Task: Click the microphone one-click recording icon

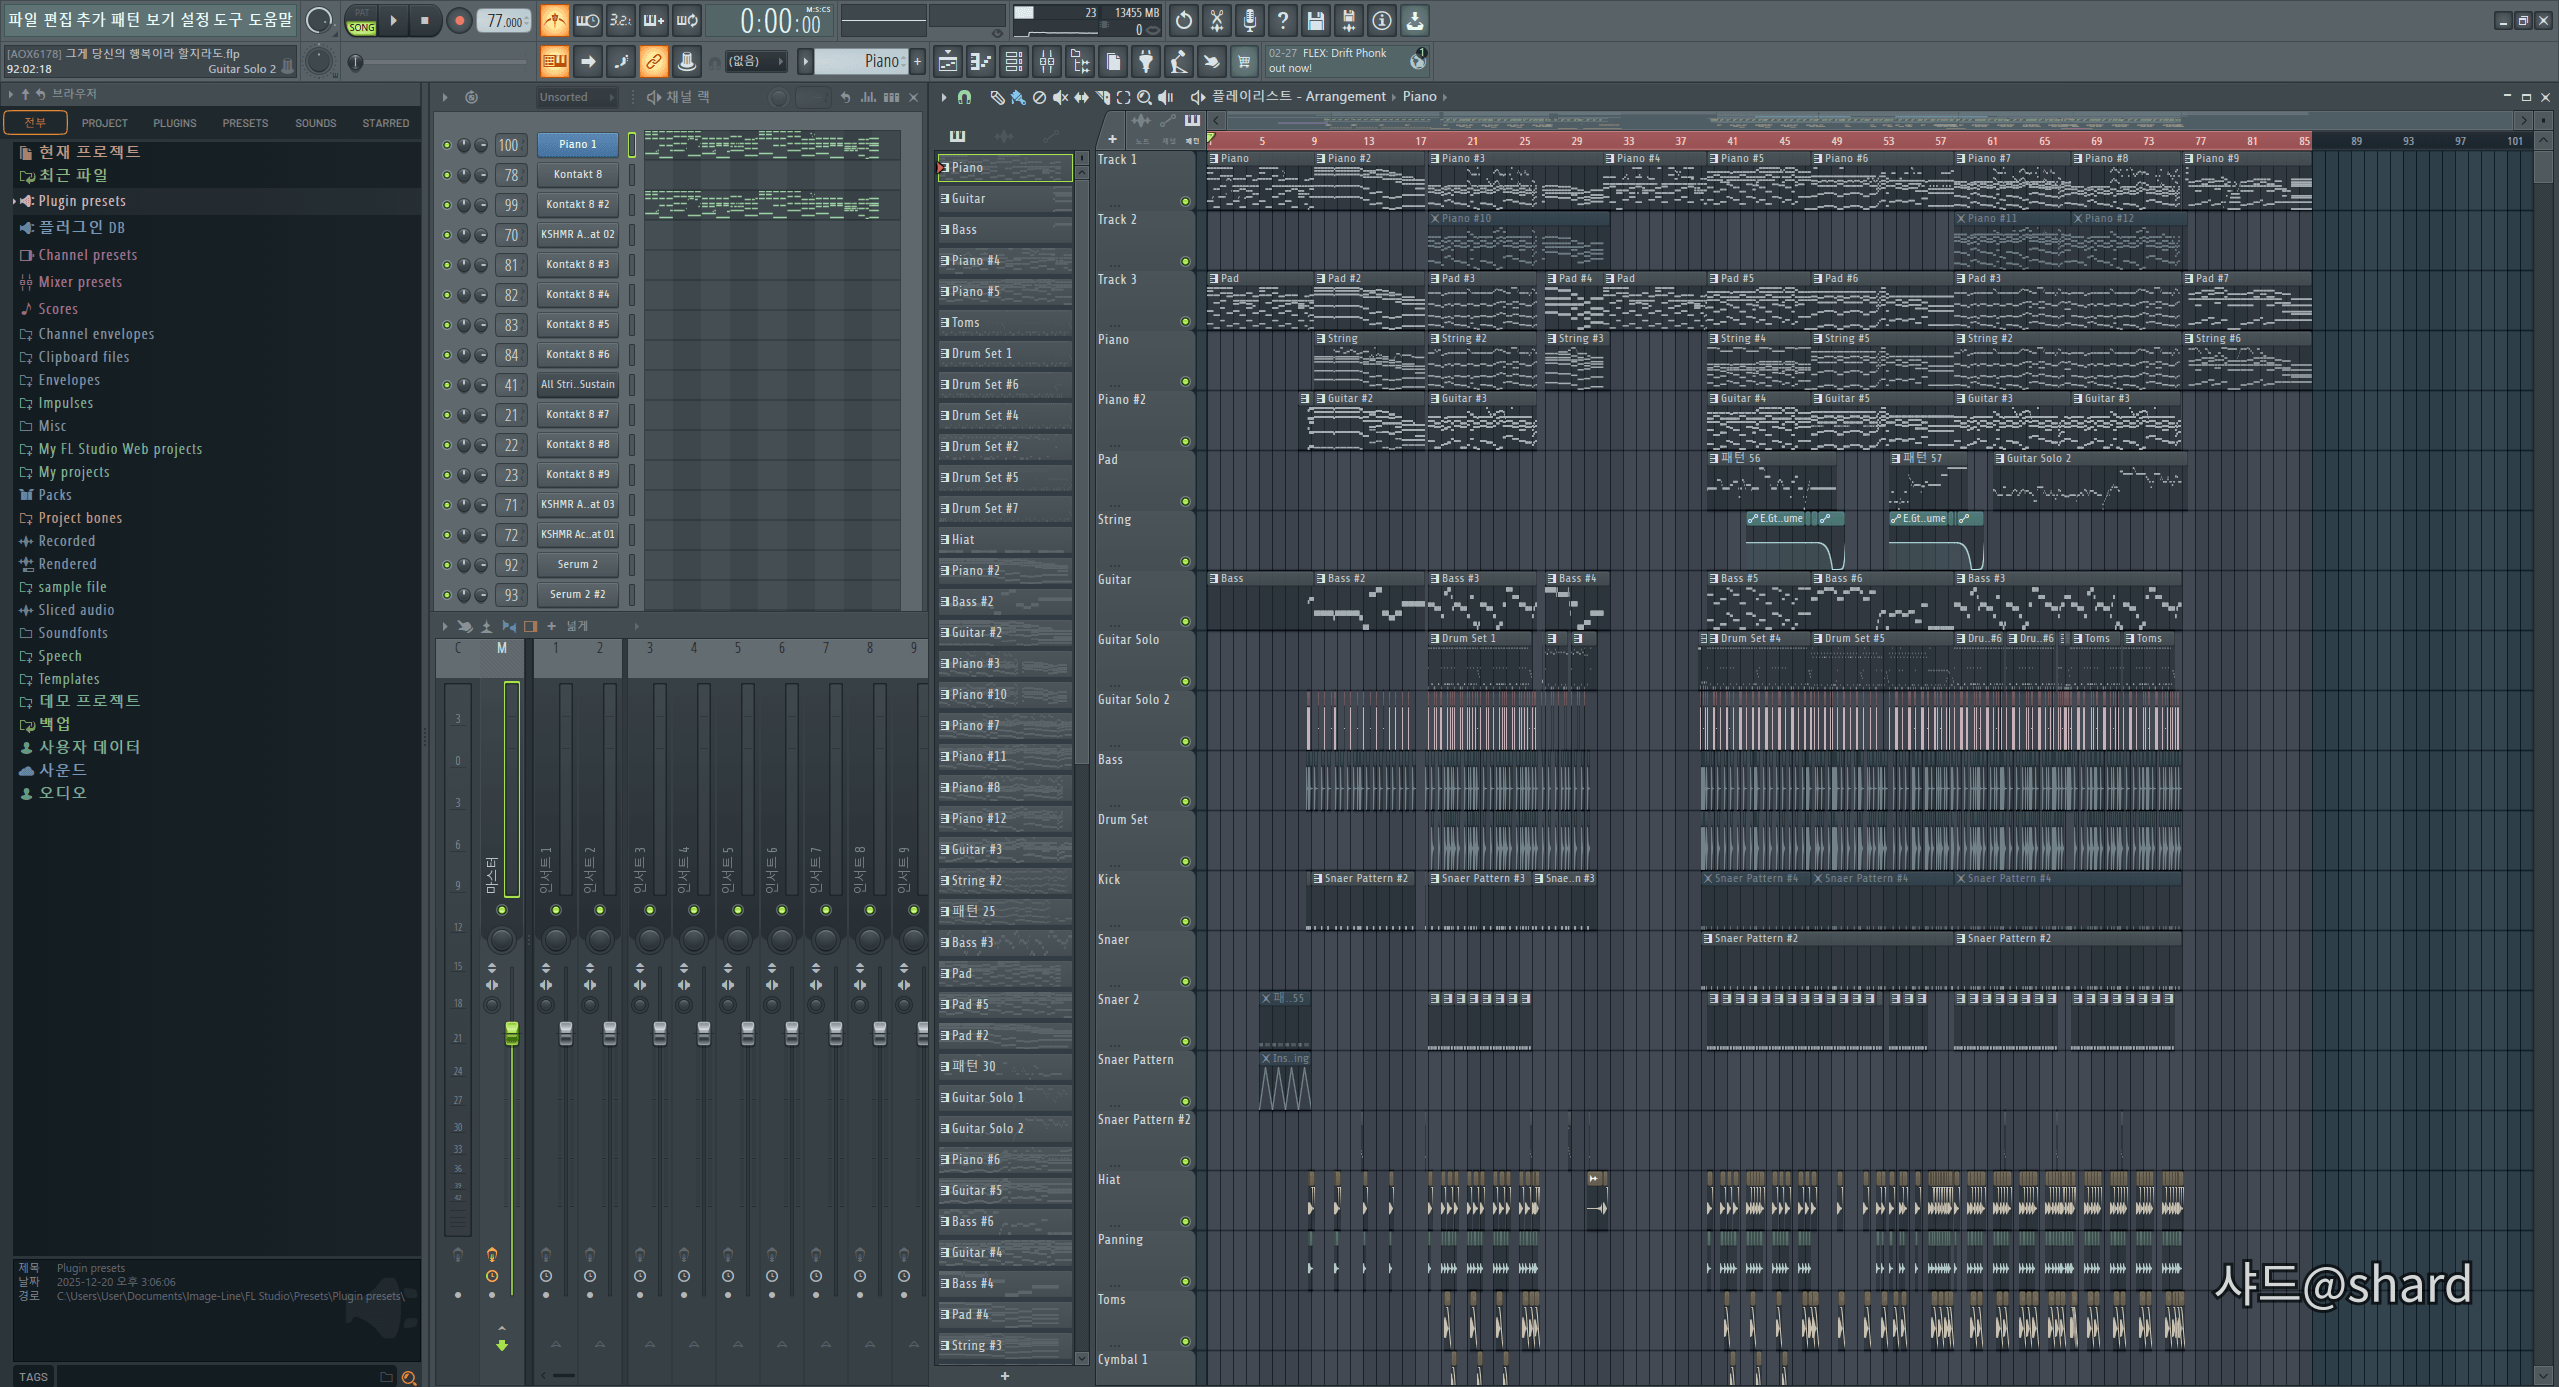Action: click(1249, 20)
